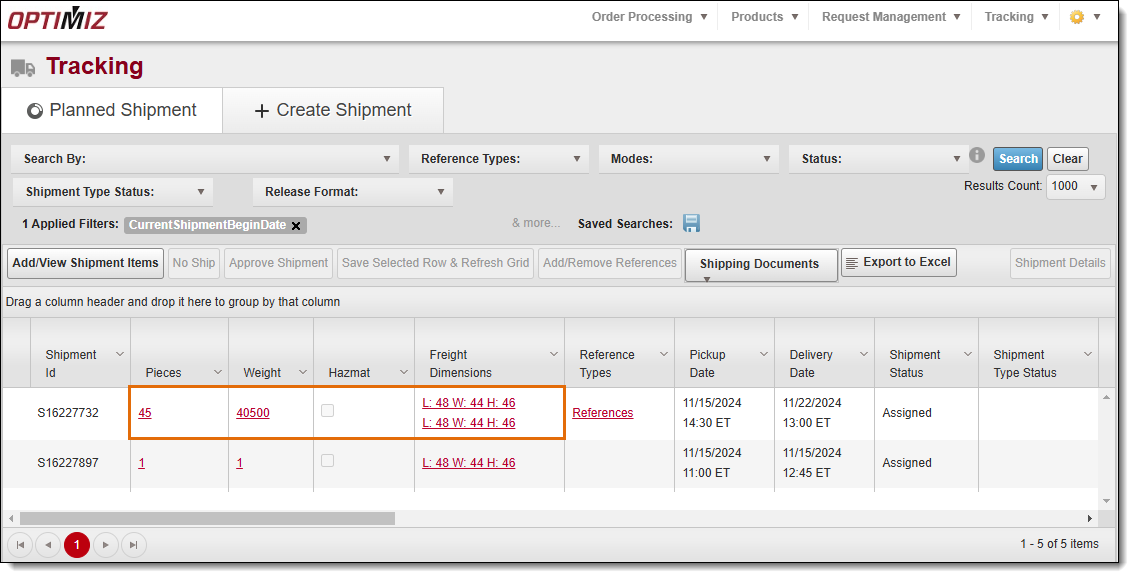Screen dimensions: 1134x578
Task: Jump to the last page of results
Action: pos(134,545)
